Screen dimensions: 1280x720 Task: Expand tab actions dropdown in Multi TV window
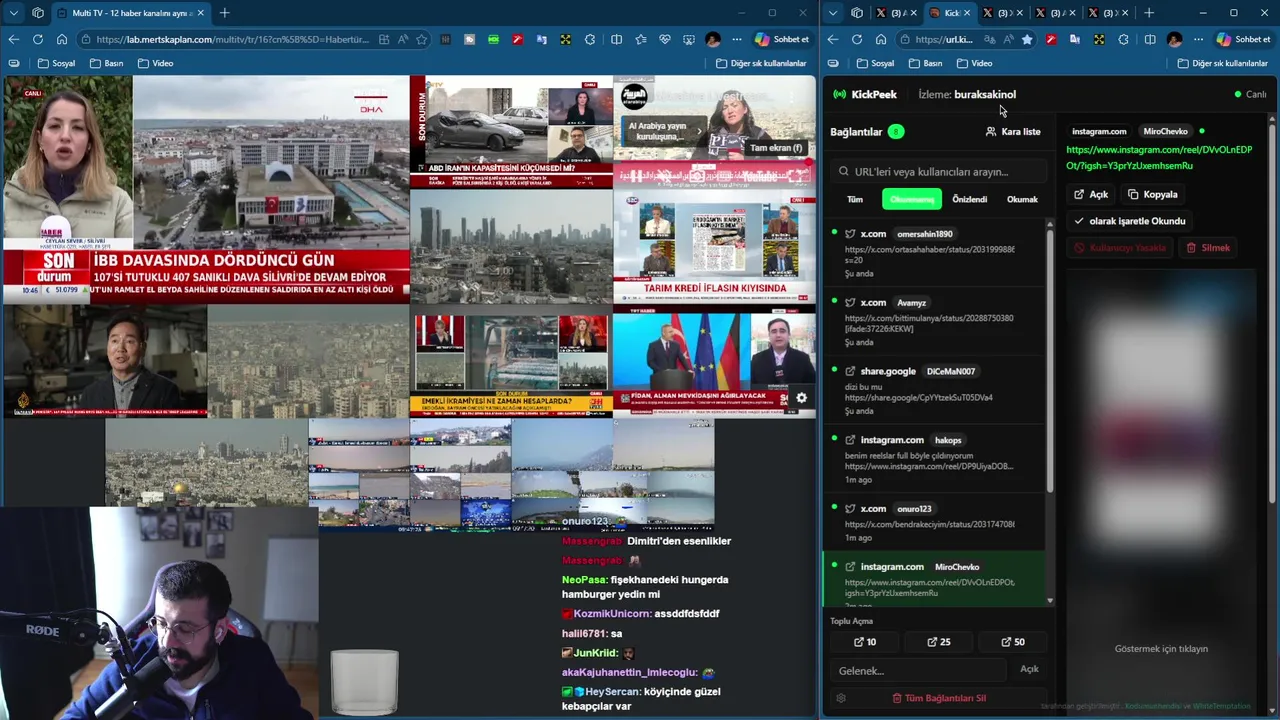pyautogui.click(x=13, y=13)
